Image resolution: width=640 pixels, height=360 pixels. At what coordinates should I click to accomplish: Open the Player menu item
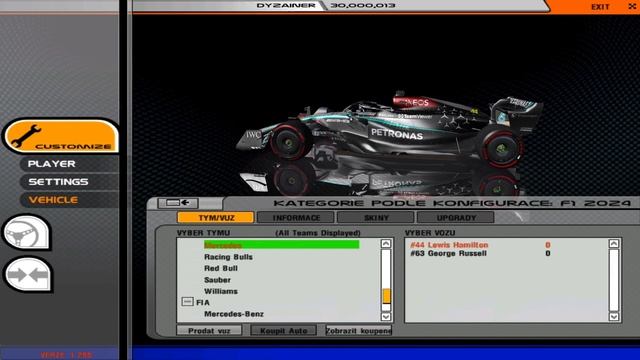51,164
